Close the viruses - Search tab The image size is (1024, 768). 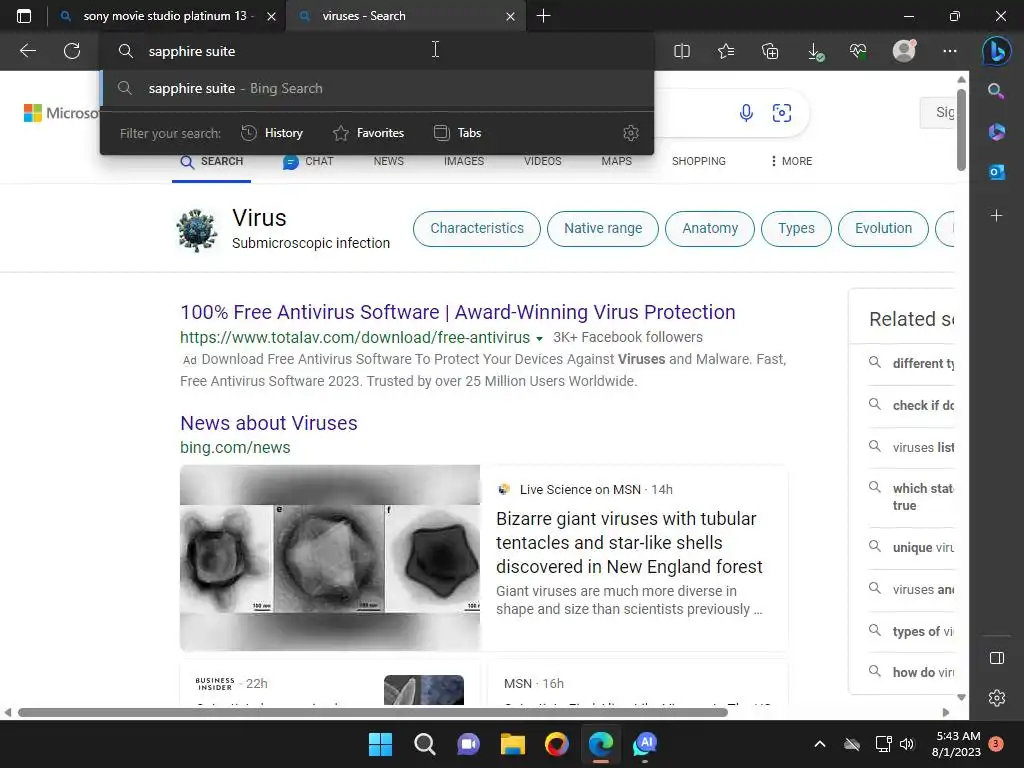[511, 16]
